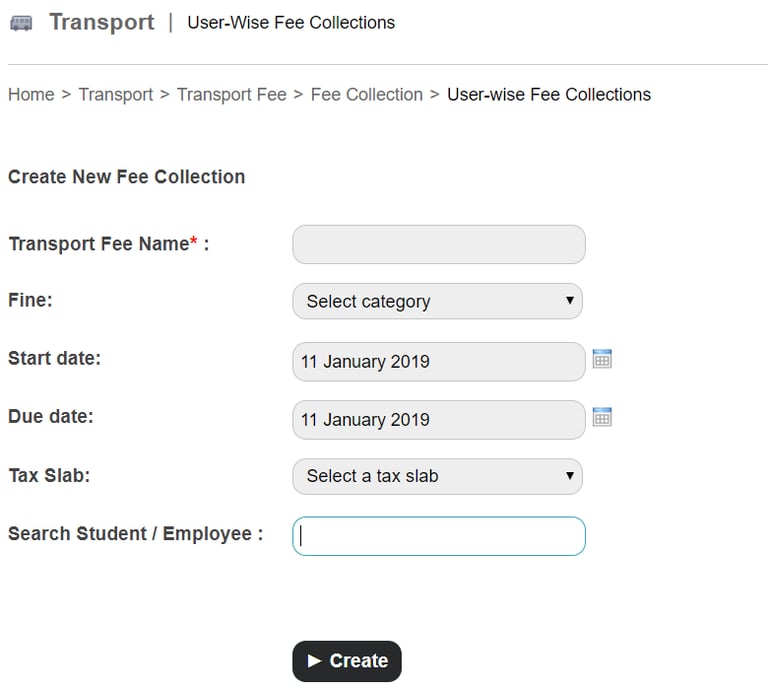This screenshot has width=768, height=690.
Task: Expand the Fine 'Select category' dropdown
Action: (437, 301)
